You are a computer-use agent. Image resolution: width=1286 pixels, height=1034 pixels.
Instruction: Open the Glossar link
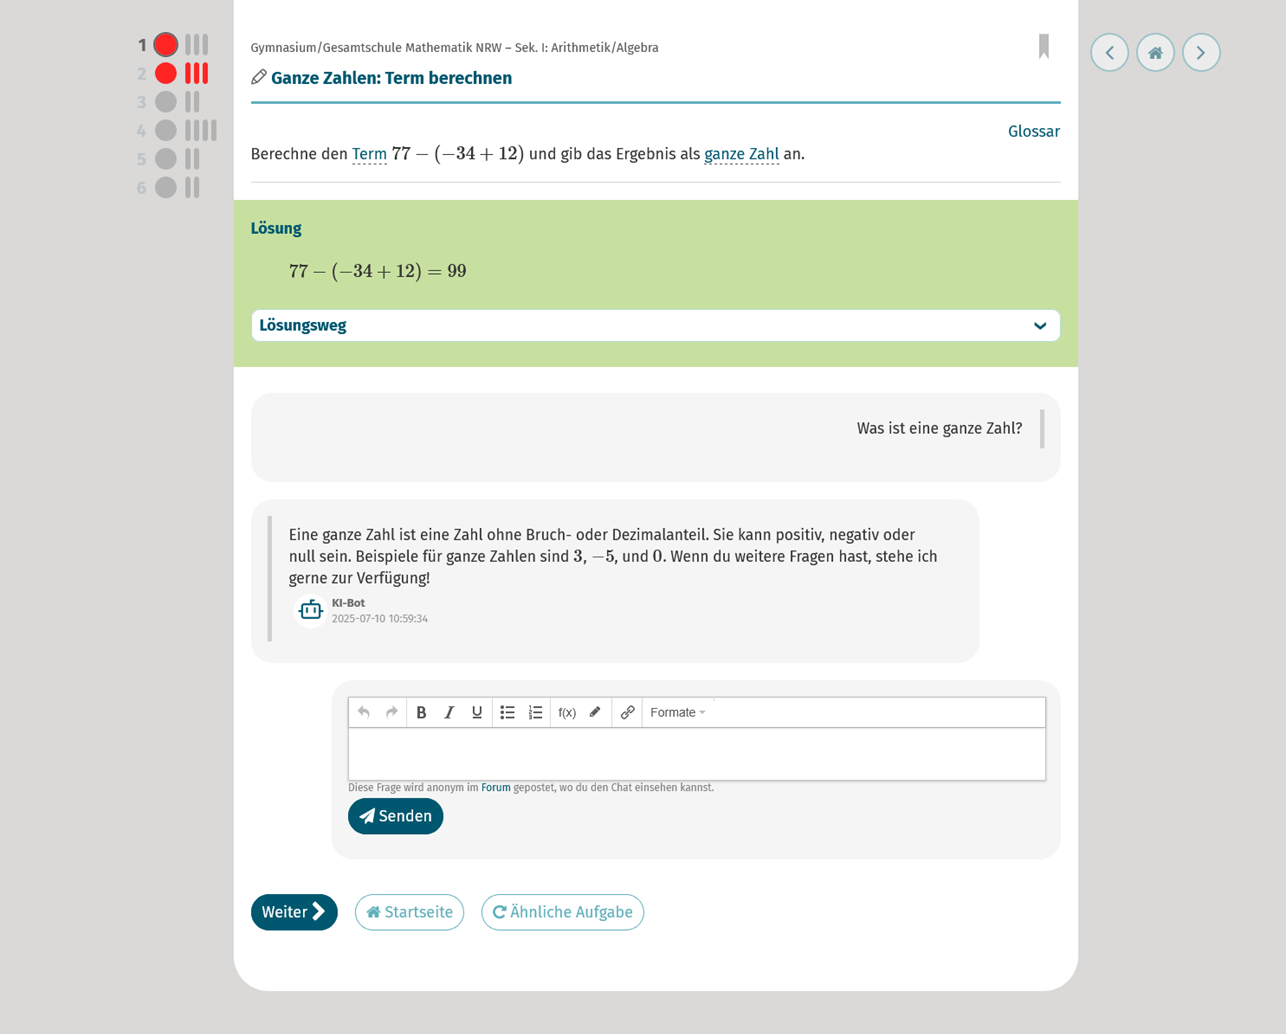[1033, 132]
